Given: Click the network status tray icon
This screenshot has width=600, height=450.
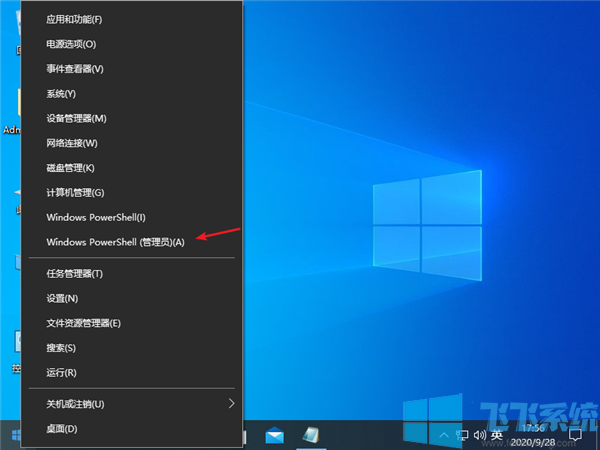Looking at the screenshot, I should pos(461,436).
